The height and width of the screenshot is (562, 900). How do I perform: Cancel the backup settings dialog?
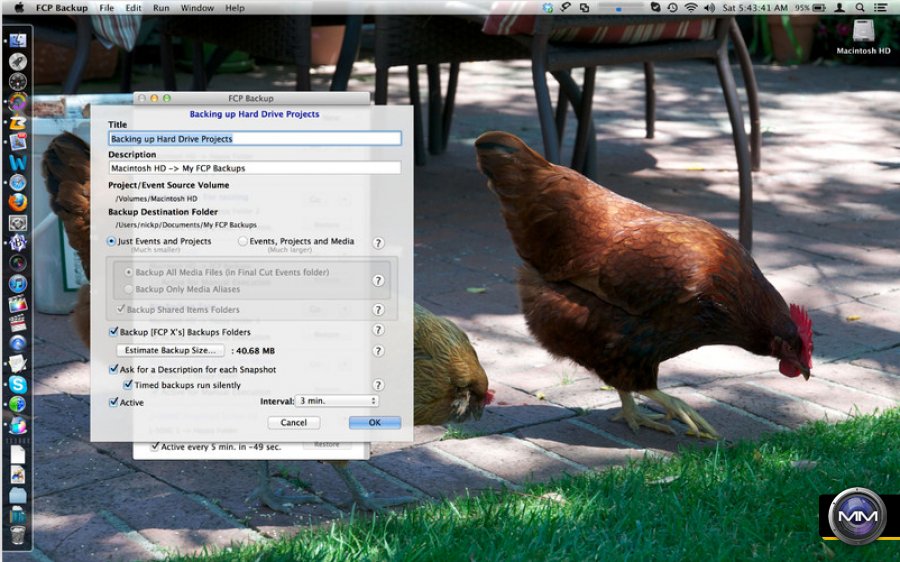(294, 423)
